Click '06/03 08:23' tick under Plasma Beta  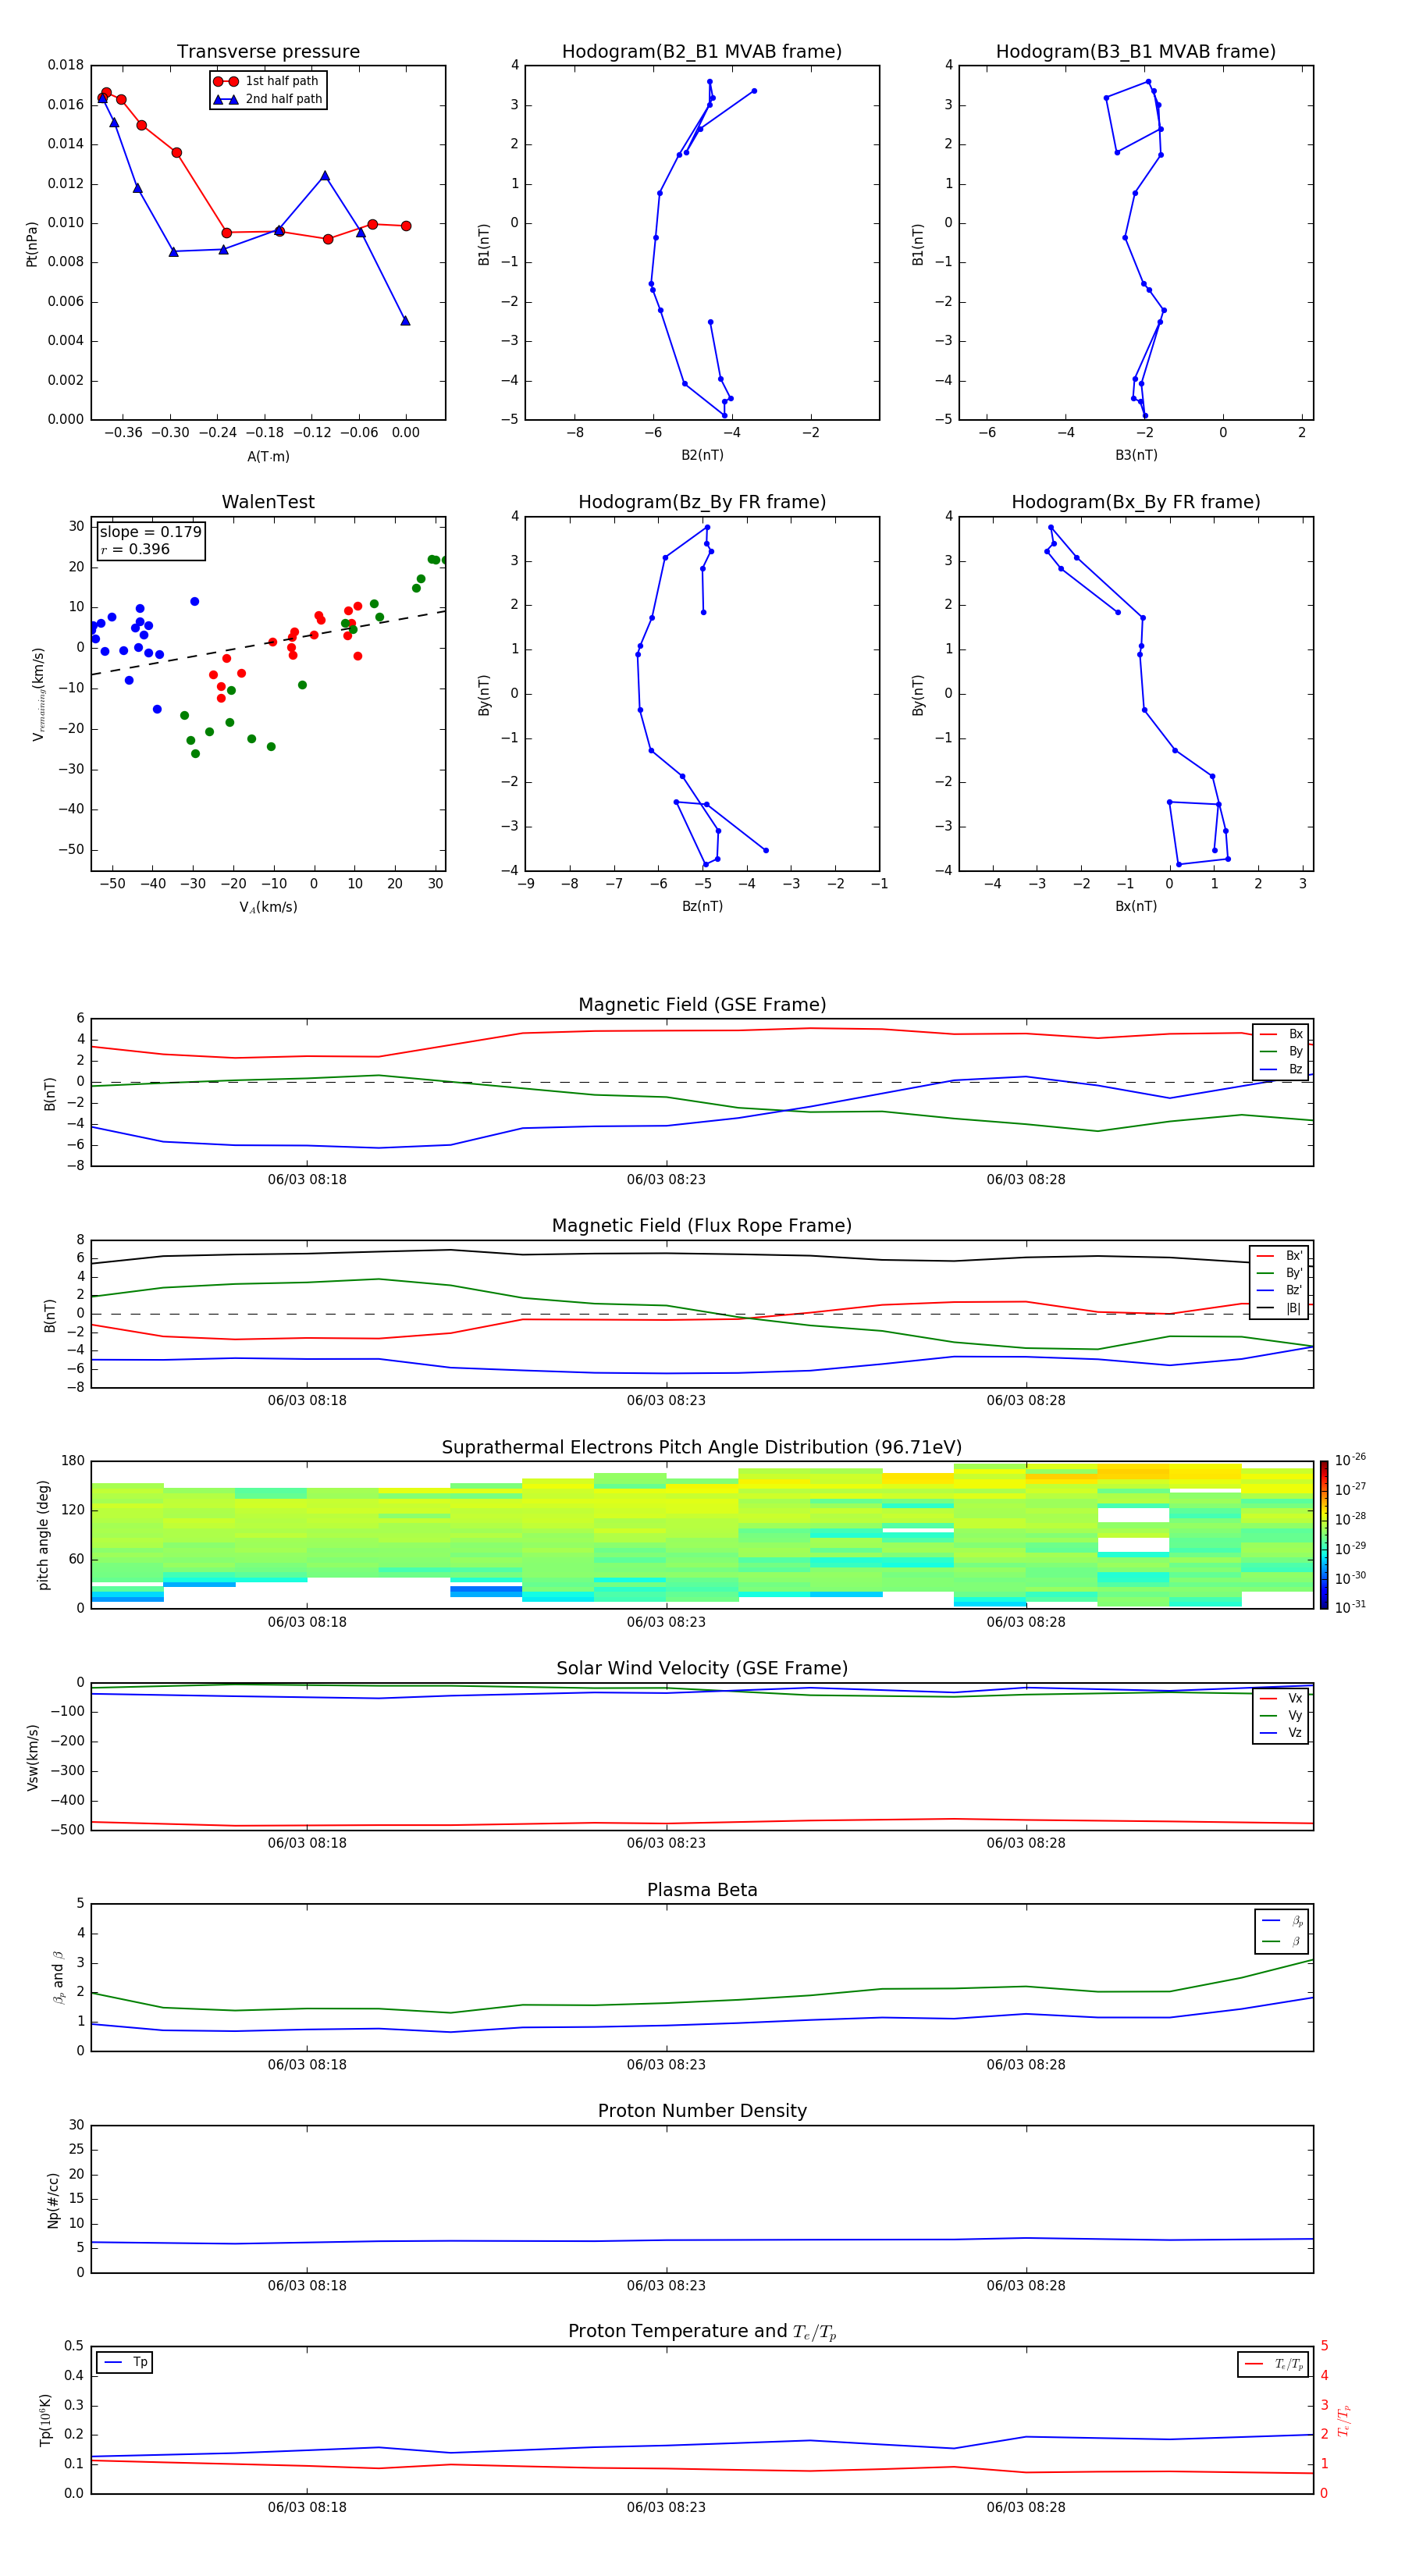pyautogui.click(x=666, y=2065)
